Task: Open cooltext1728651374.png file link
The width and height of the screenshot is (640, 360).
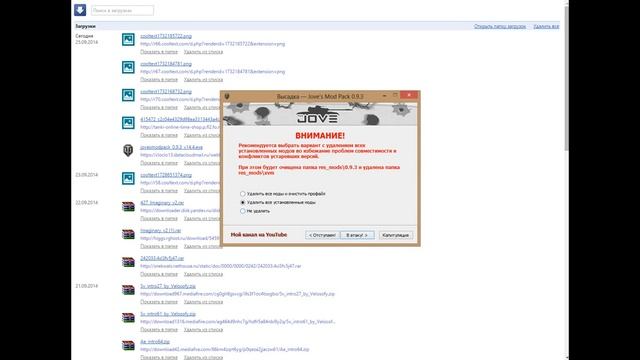Action: tap(166, 175)
